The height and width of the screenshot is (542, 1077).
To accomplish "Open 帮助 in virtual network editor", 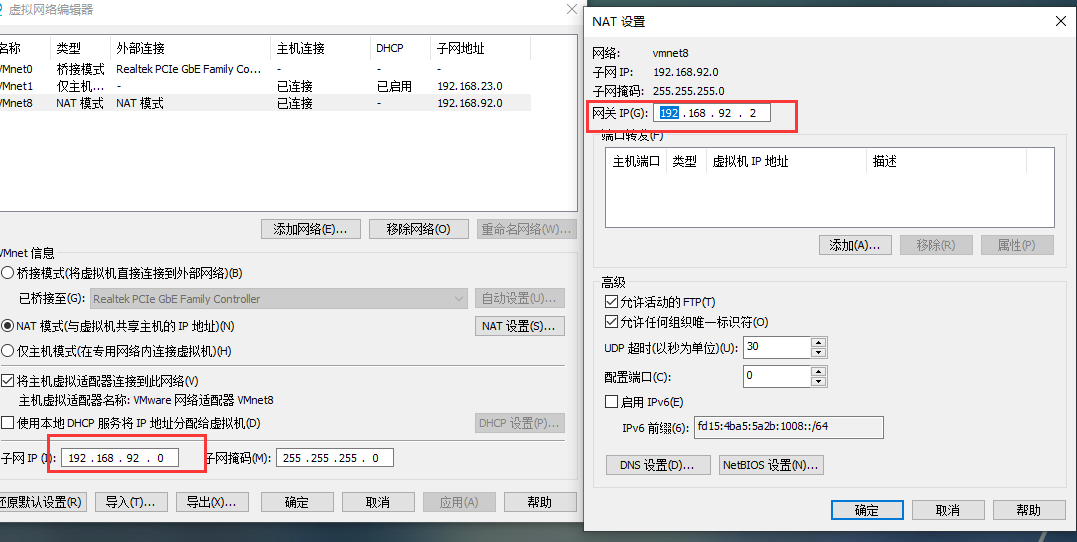I will point(540,502).
